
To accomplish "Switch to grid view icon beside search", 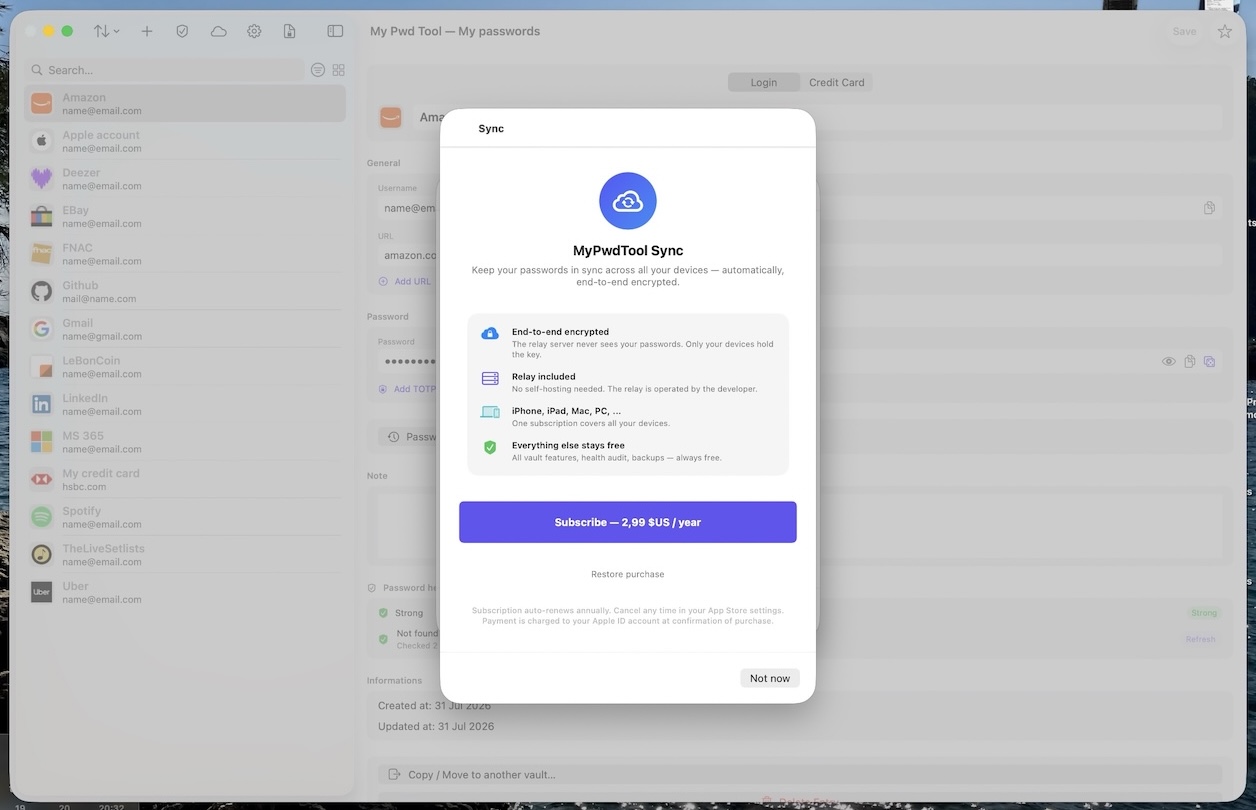I will (339, 70).
